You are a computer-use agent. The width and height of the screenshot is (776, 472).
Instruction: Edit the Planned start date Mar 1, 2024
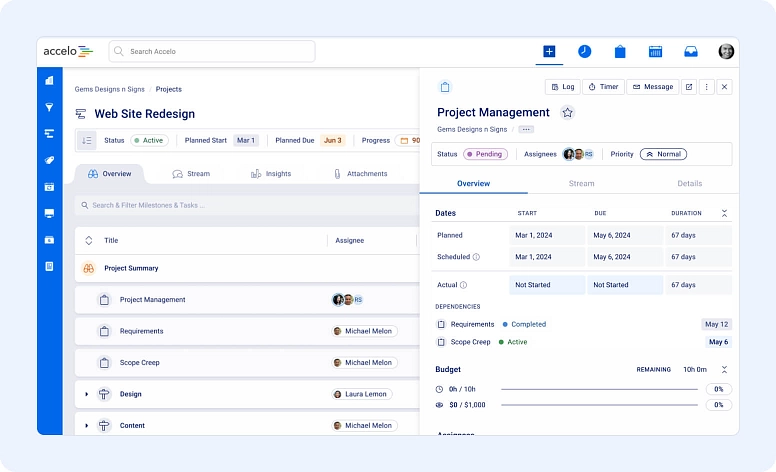(x=547, y=236)
